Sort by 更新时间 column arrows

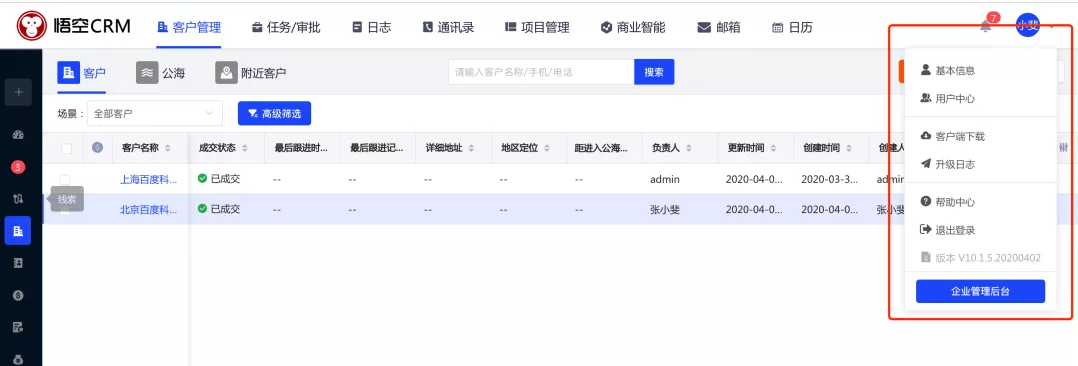click(773, 148)
